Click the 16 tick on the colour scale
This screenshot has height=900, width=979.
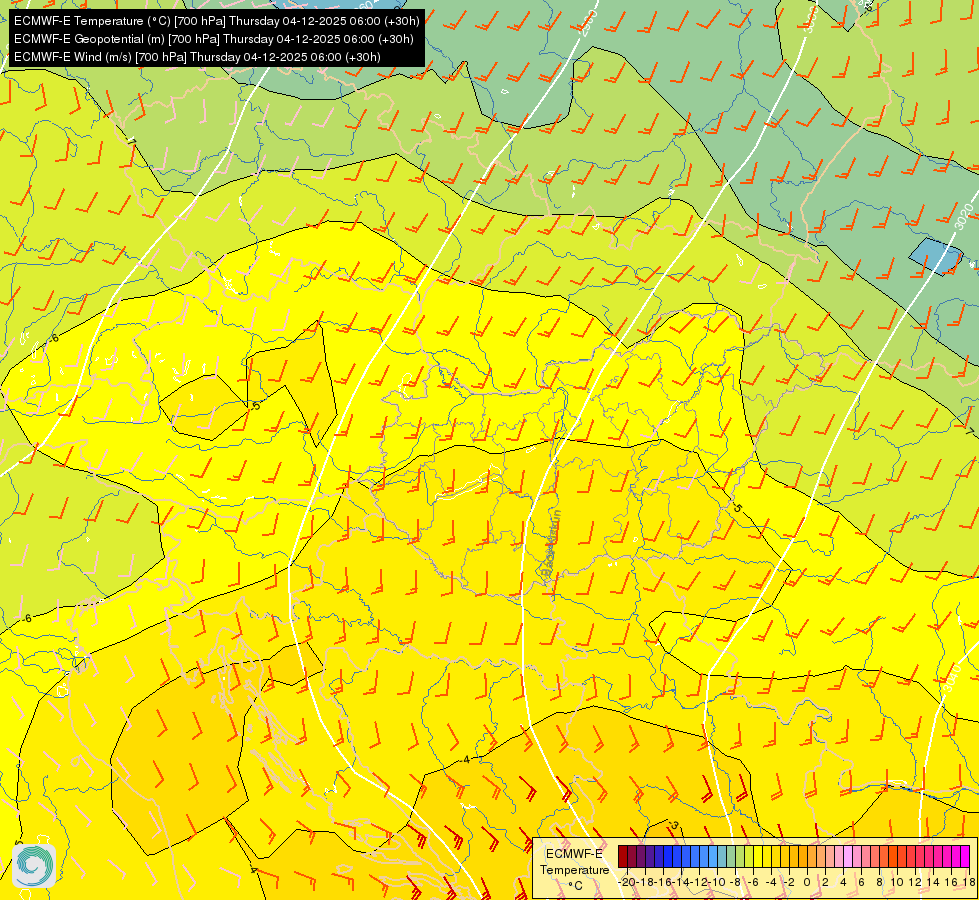pos(952,882)
